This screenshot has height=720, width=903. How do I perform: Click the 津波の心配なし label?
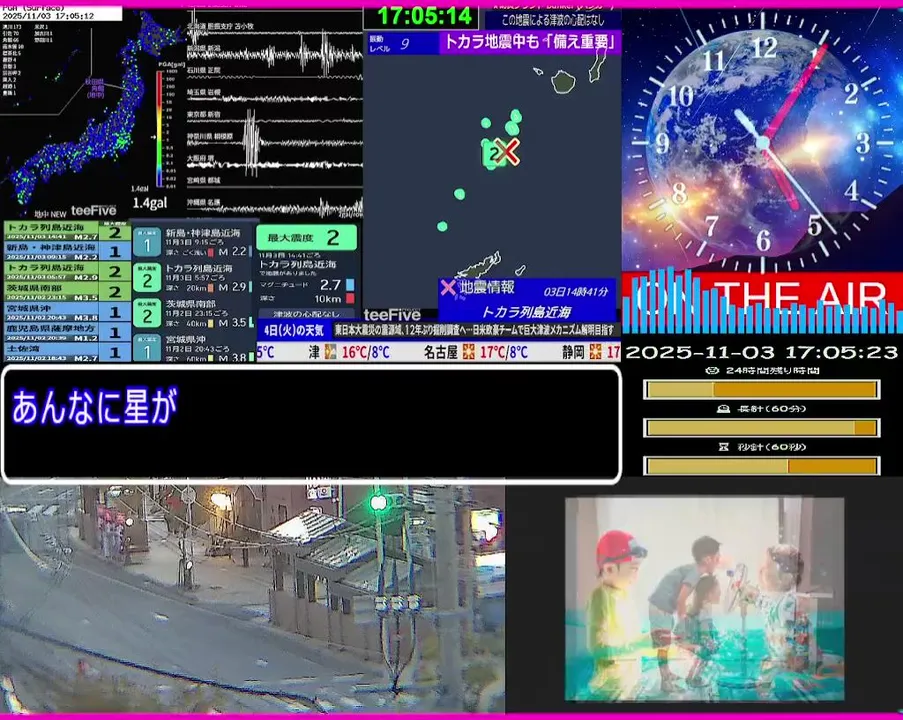(306, 314)
